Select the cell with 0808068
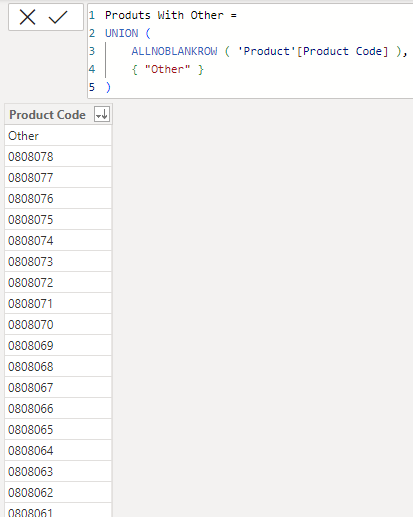 click(x=58, y=367)
